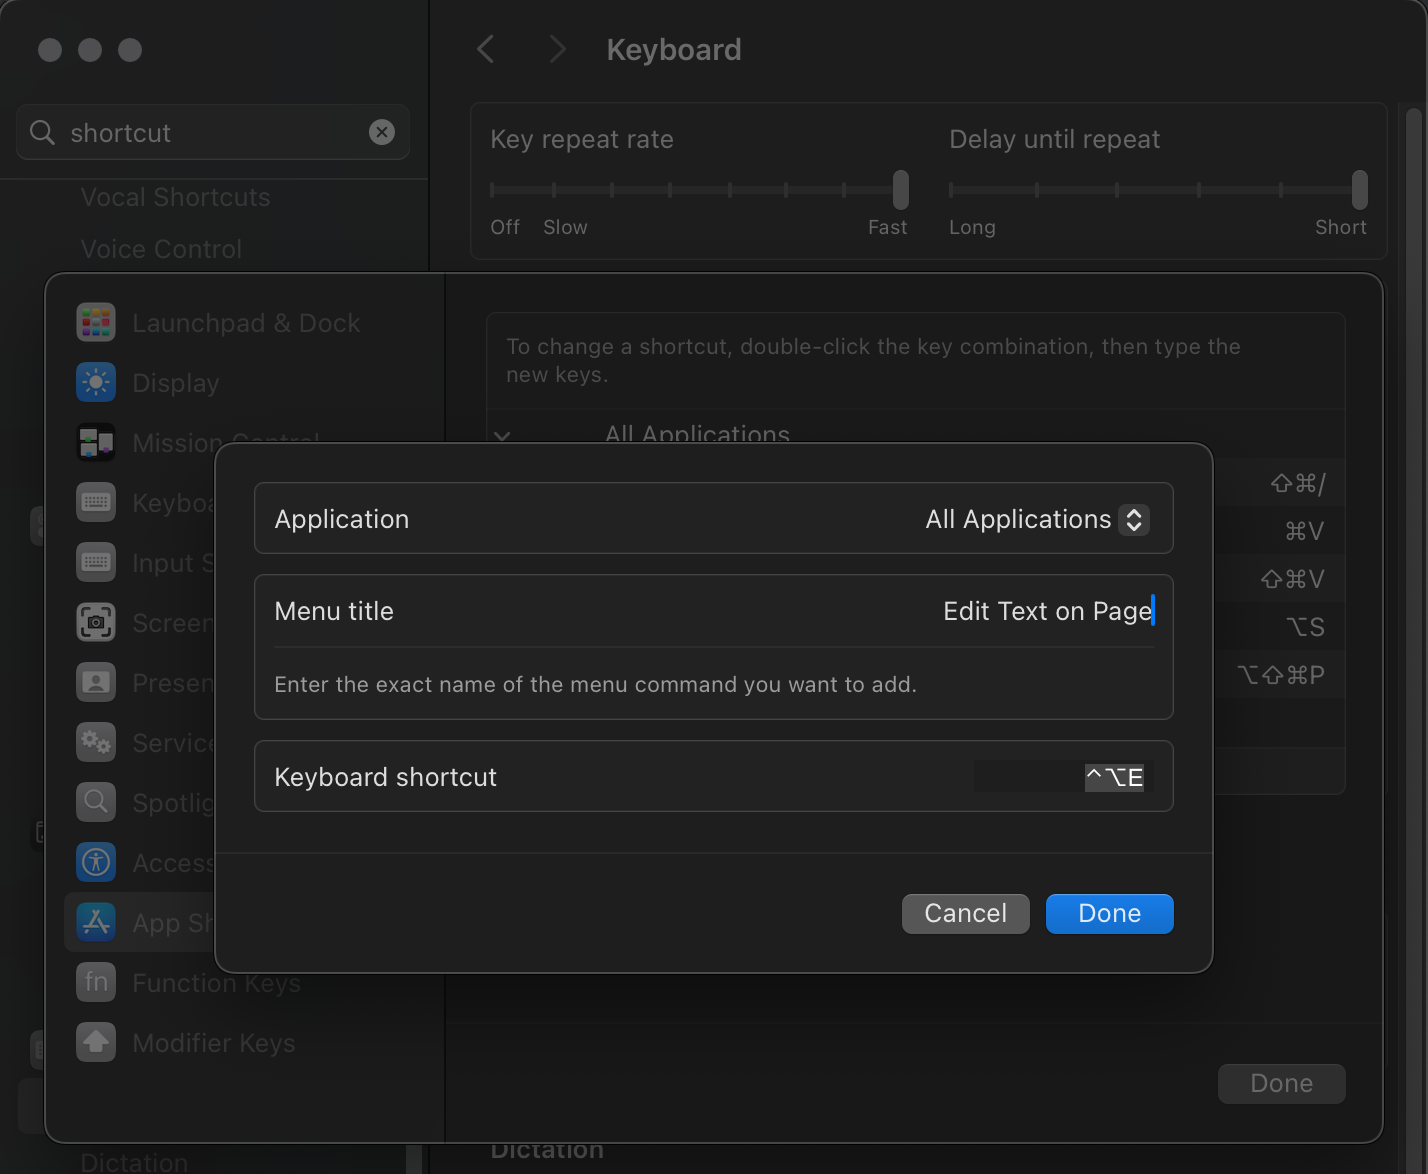Select the Services gears icon
The height and width of the screenshot is (1174, 1428).
tap(96, 743)
